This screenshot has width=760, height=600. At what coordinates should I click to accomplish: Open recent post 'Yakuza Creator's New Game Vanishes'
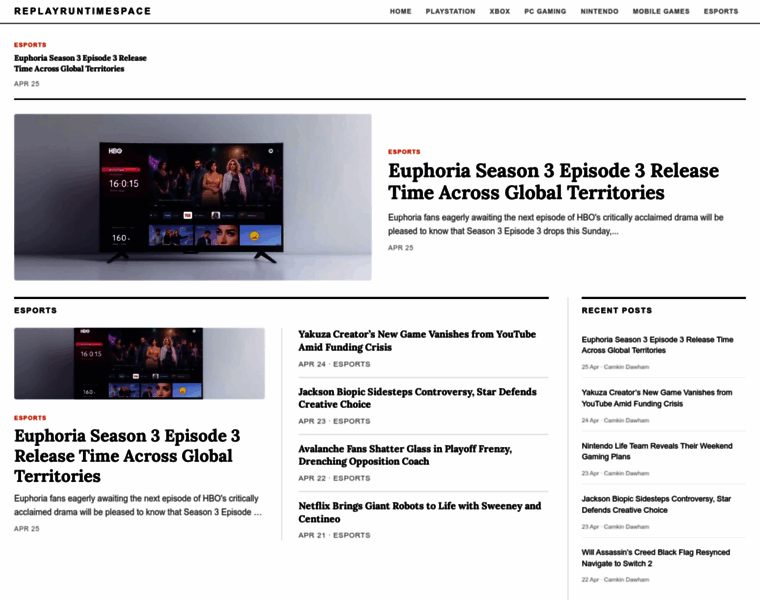657,398
